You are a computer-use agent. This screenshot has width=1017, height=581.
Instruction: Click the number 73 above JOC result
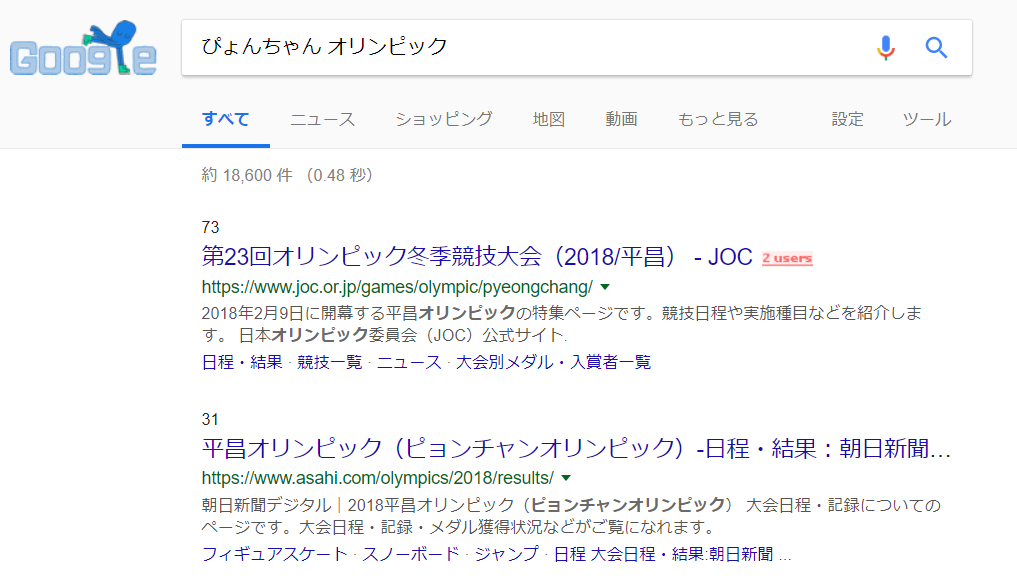click(210, 227)
